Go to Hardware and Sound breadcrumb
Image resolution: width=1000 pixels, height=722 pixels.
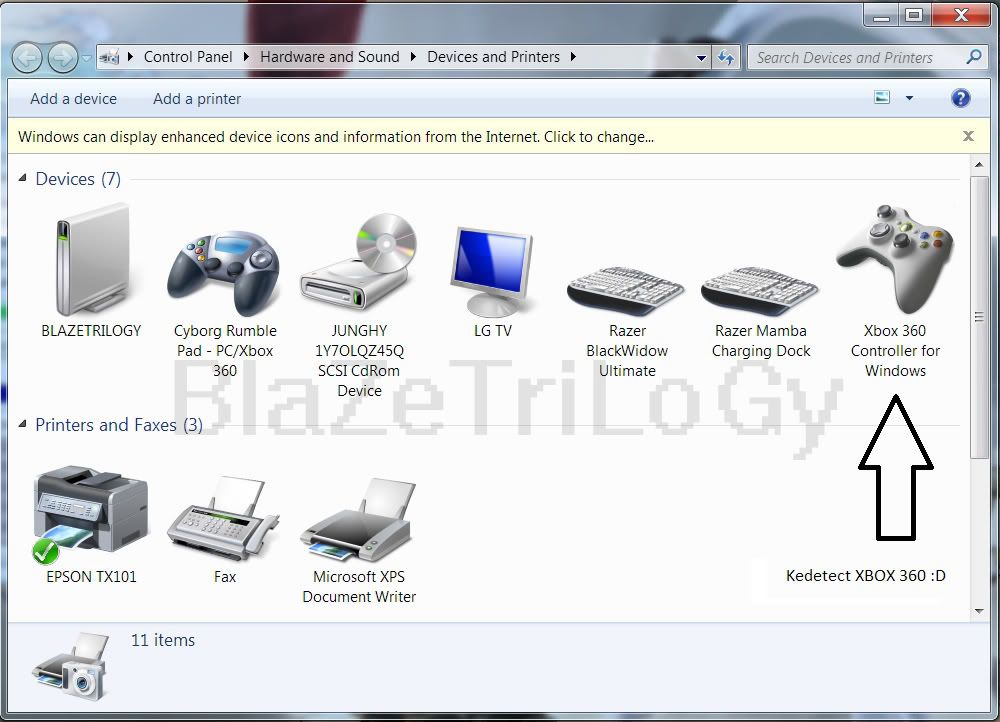[330, 57]
